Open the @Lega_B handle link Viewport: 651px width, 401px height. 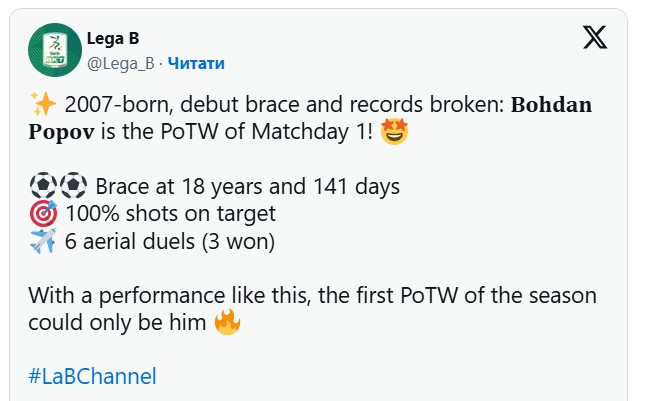[123, 63]
